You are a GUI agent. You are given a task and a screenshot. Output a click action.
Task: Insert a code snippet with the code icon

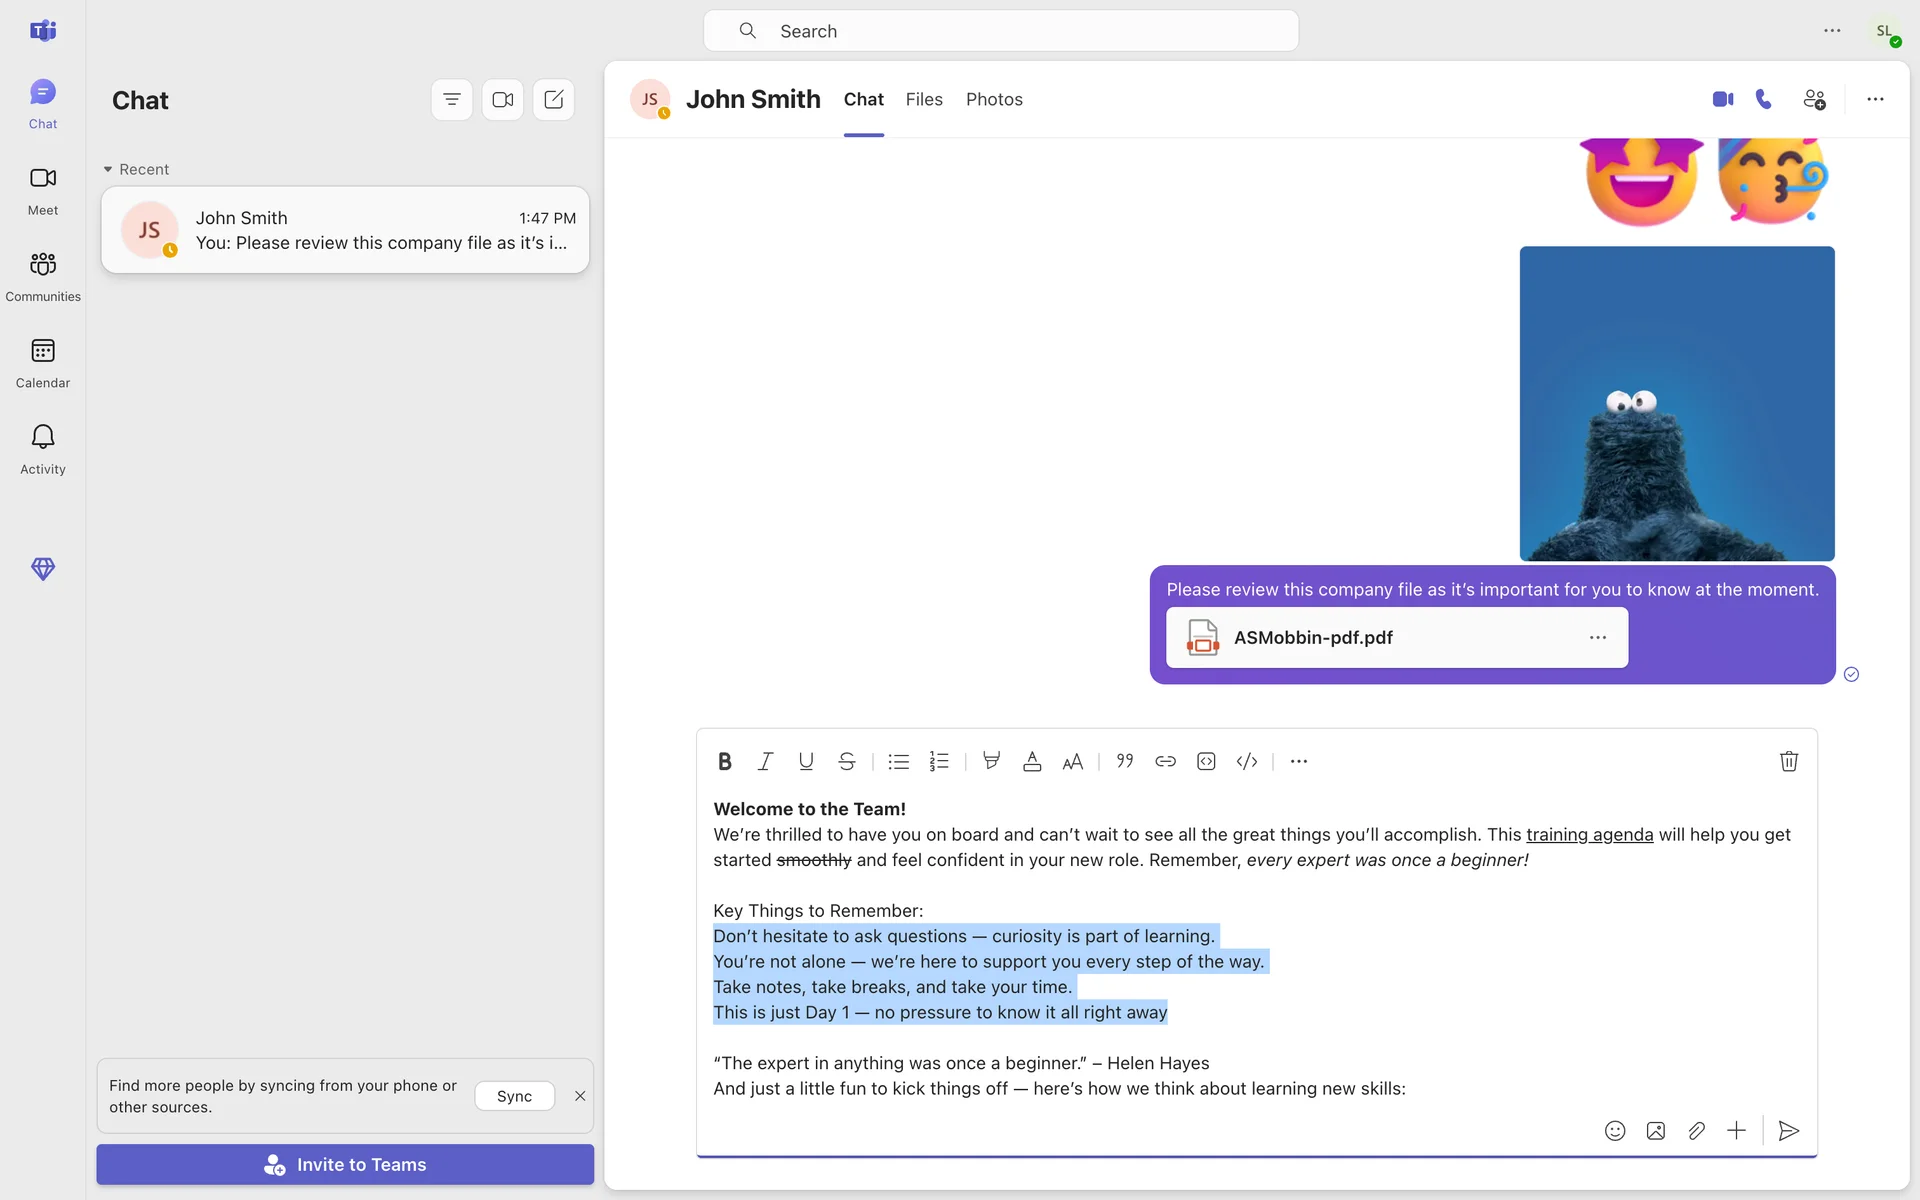tap(1247, 761)
